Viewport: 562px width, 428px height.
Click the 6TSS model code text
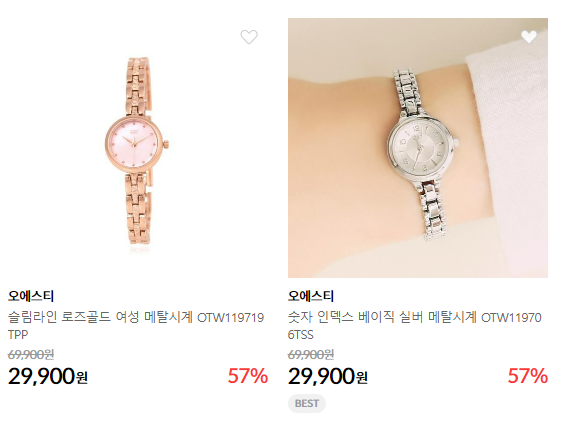click(301, 335)
